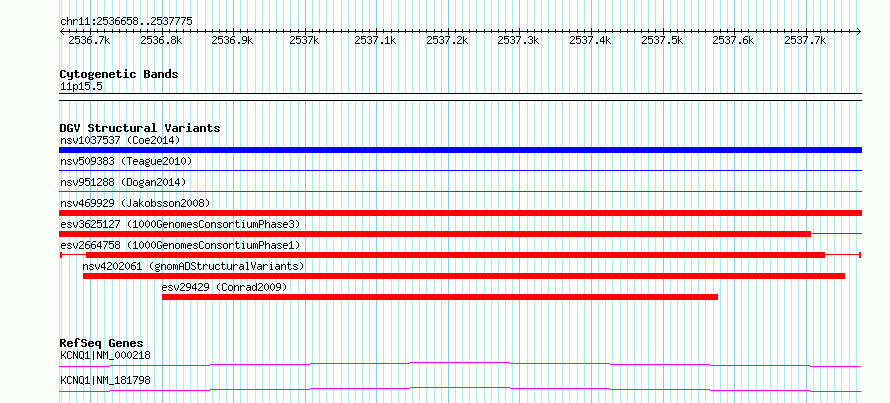Click the RefSeq Genes track heading
Viewport: 890px width, 403px height.
click(102, 343)
